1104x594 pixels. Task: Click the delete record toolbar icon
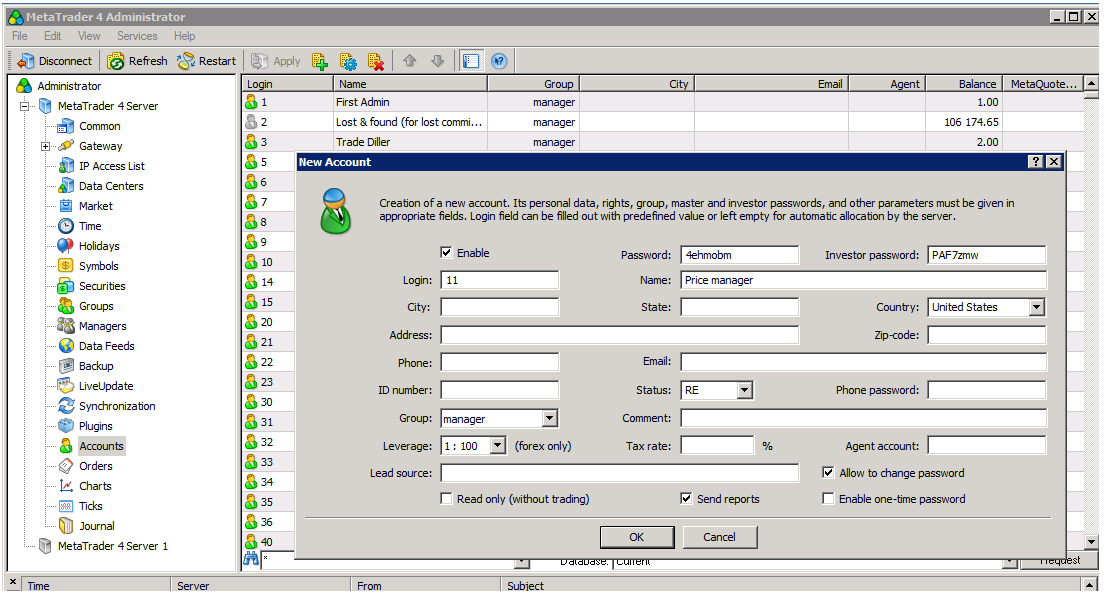click(376, 61)
